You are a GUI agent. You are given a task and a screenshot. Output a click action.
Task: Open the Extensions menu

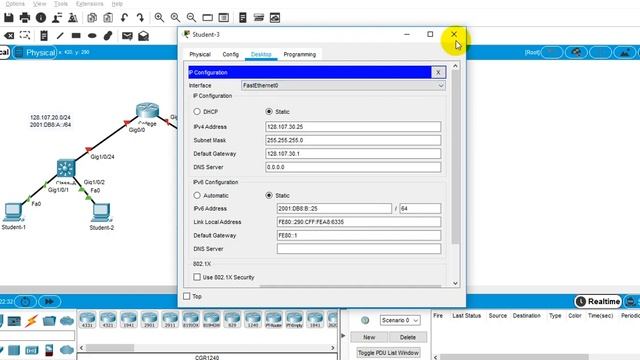point(89,4)
